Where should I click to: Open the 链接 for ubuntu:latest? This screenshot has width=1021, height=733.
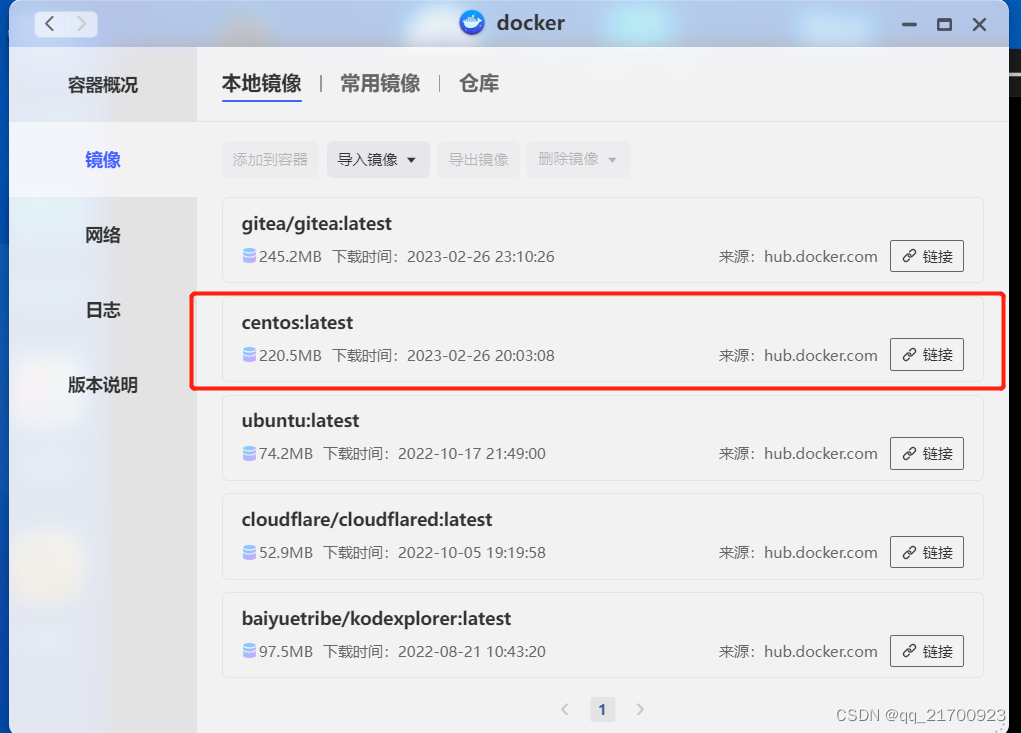point(927,453)
